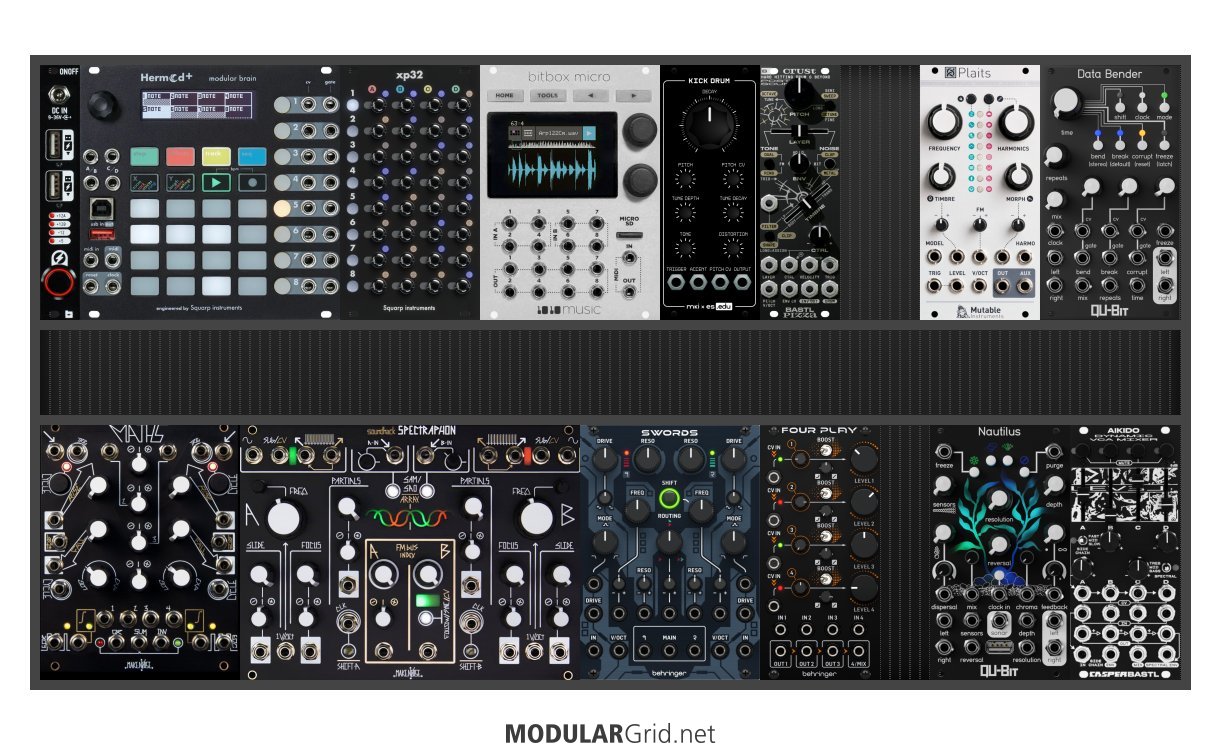Viewport: 1221px width, 755px height.
Task: Click the green lit Spectraphon button
Action: [428, 600]
